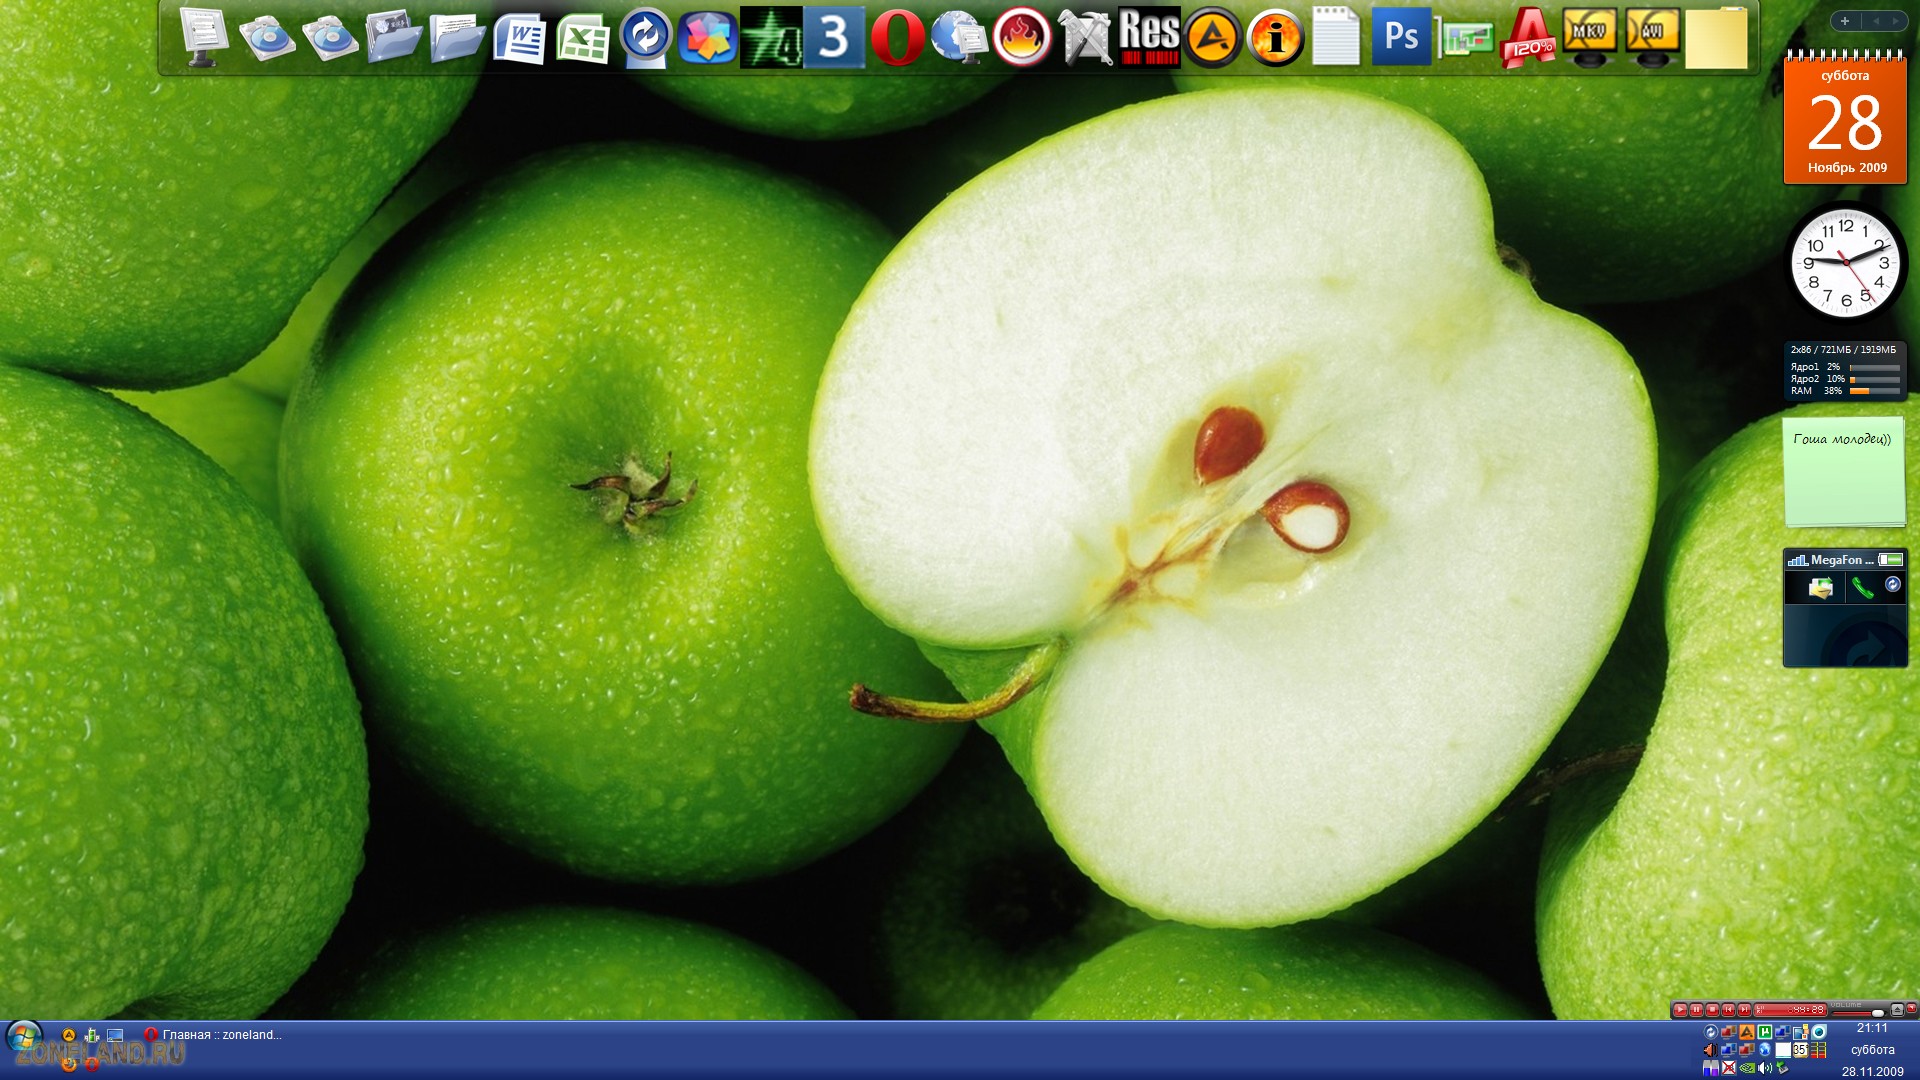Open the blue sync arrows dock icon

(645, 38)
